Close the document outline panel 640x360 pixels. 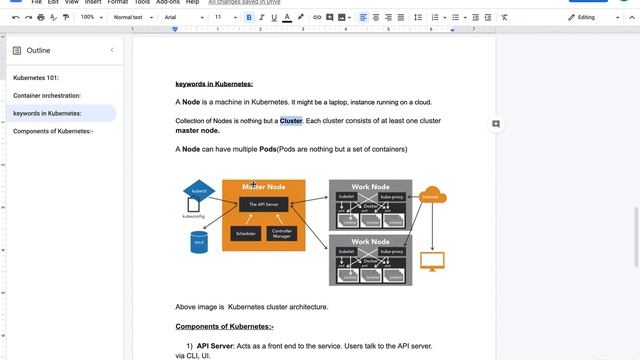(112, 50)
